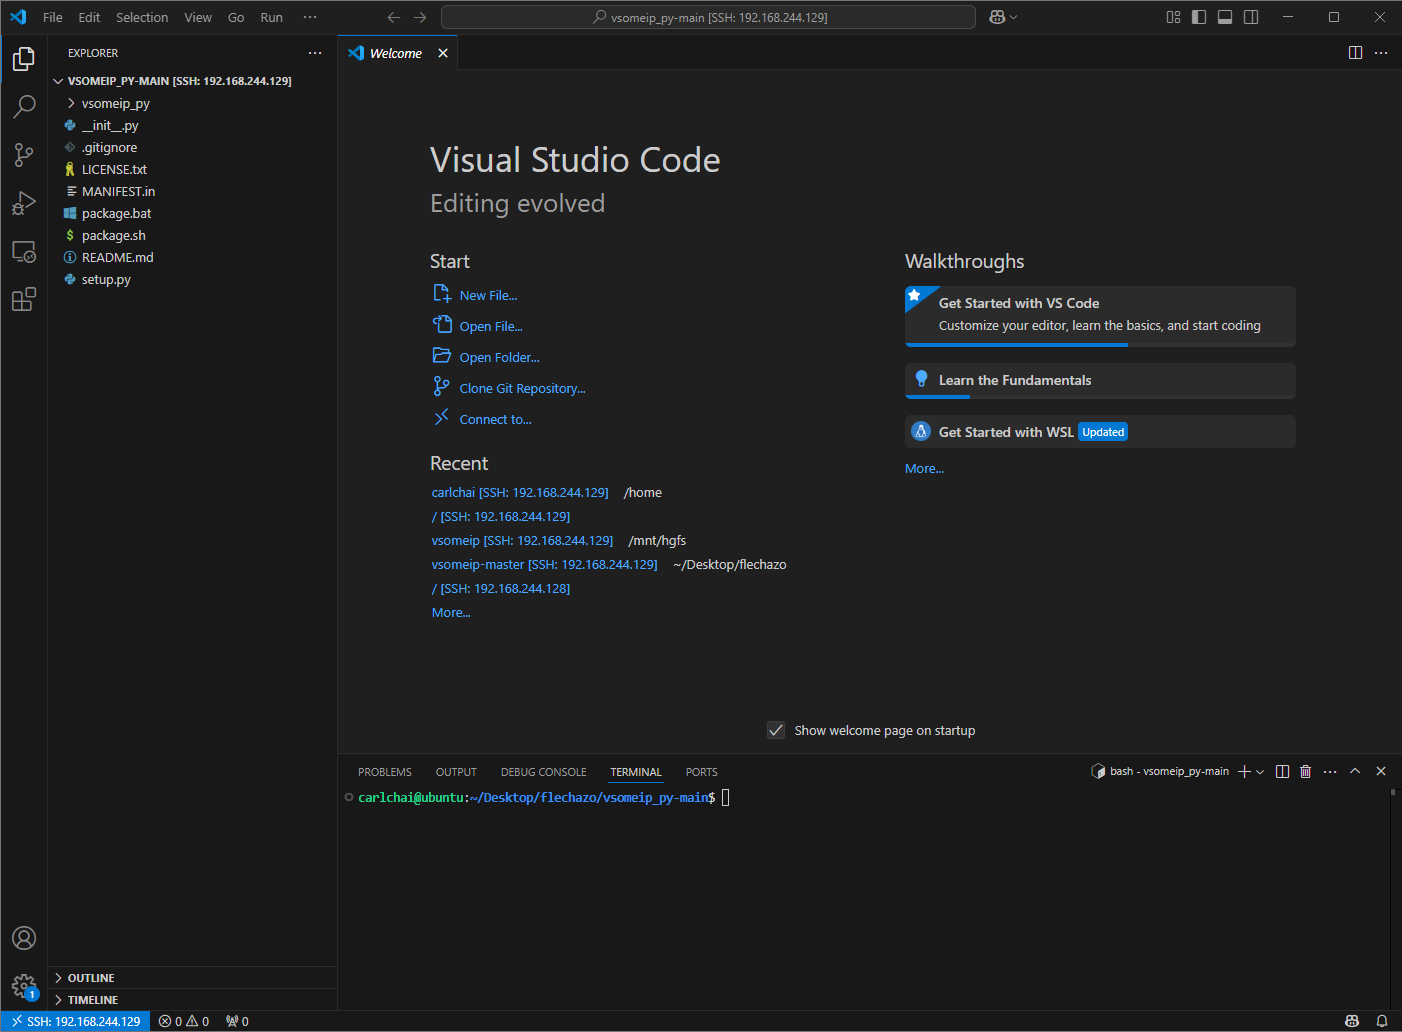Switch to the OUTPUT tab

[x=456, y=772]
